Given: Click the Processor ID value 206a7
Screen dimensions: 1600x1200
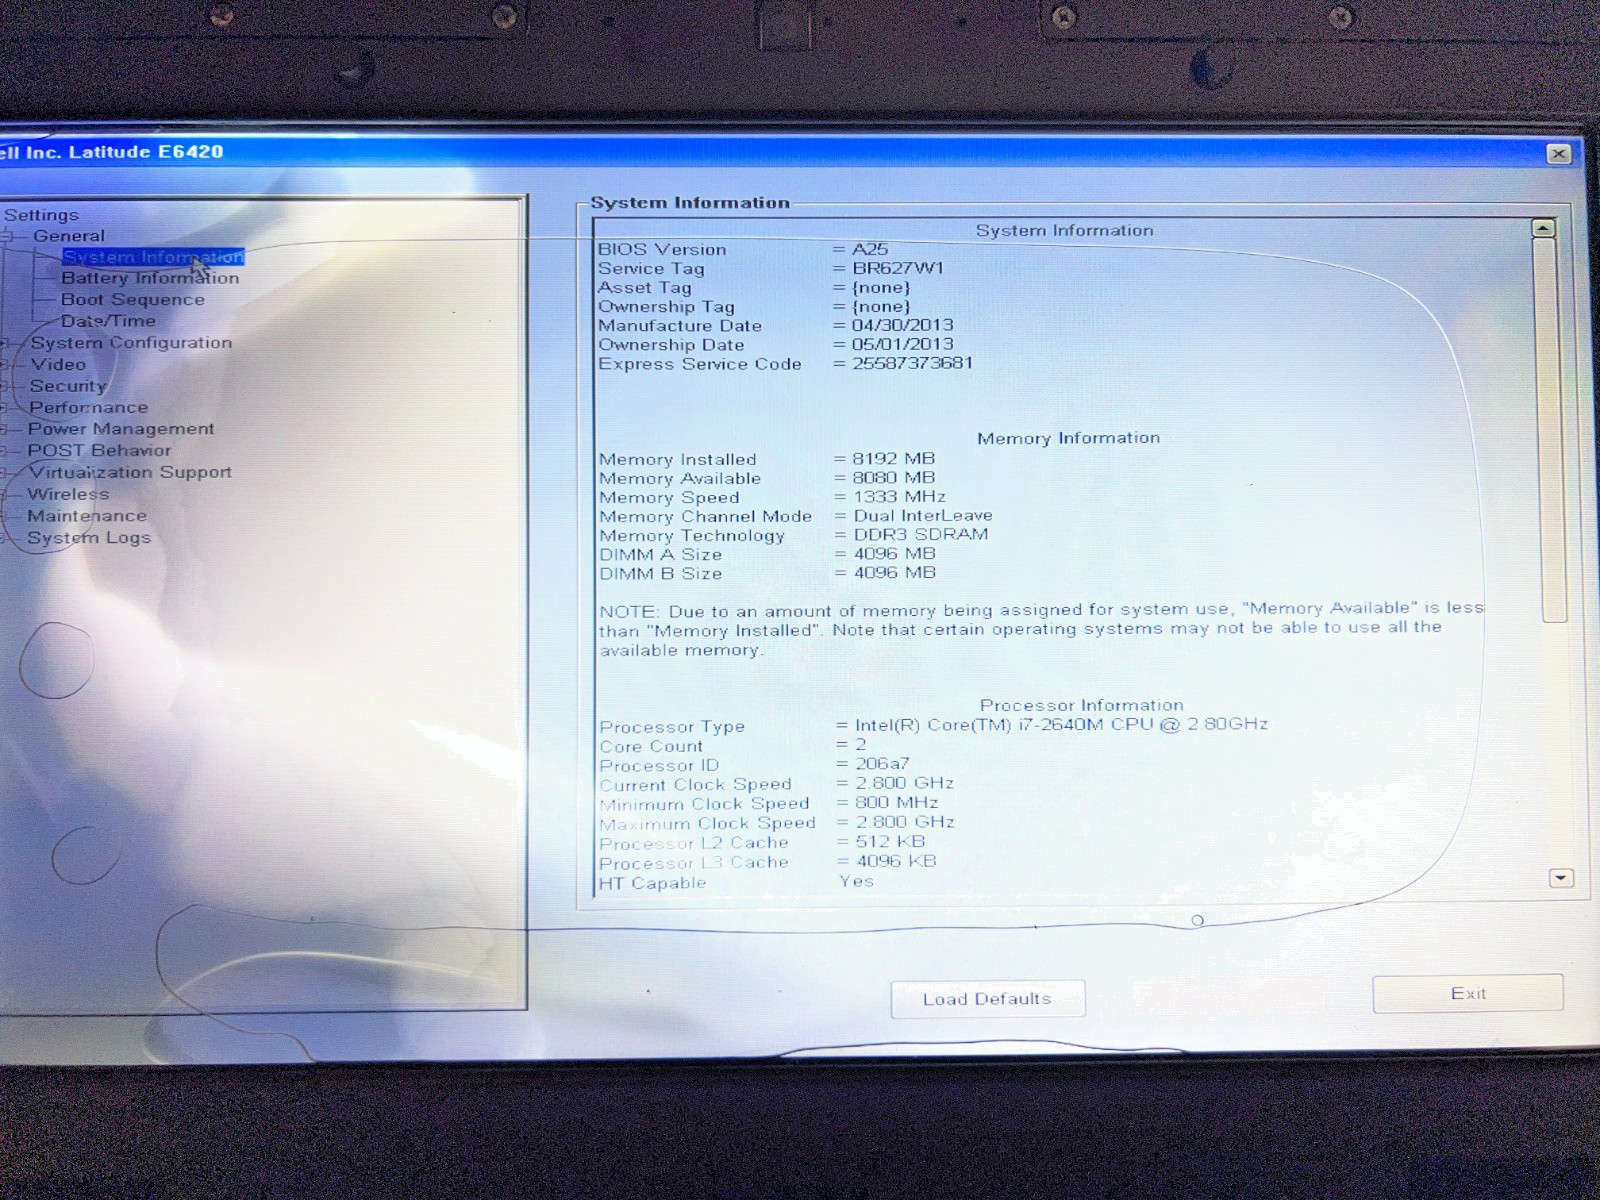Looking at the screenshot, I should click(x=882, y=764).
